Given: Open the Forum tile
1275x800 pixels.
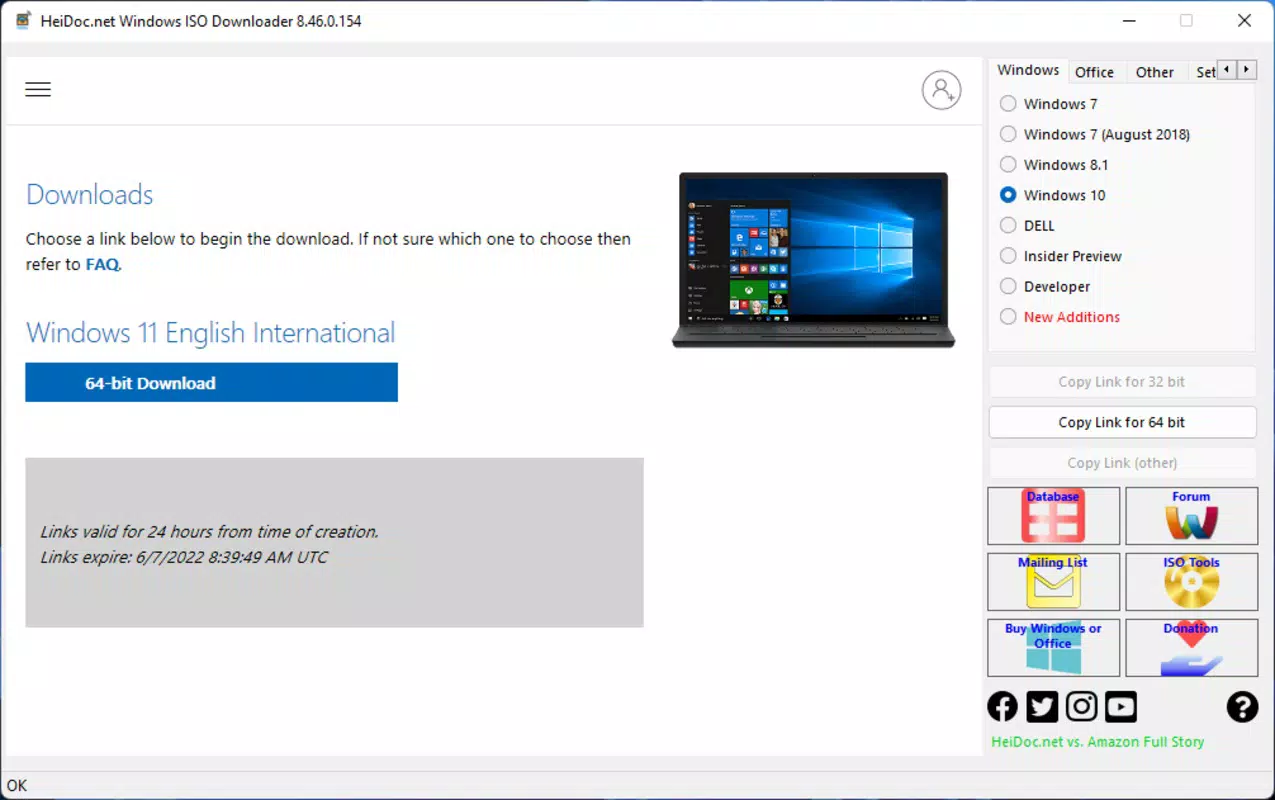Looking at the screenshot, I should coord(1191,515).
